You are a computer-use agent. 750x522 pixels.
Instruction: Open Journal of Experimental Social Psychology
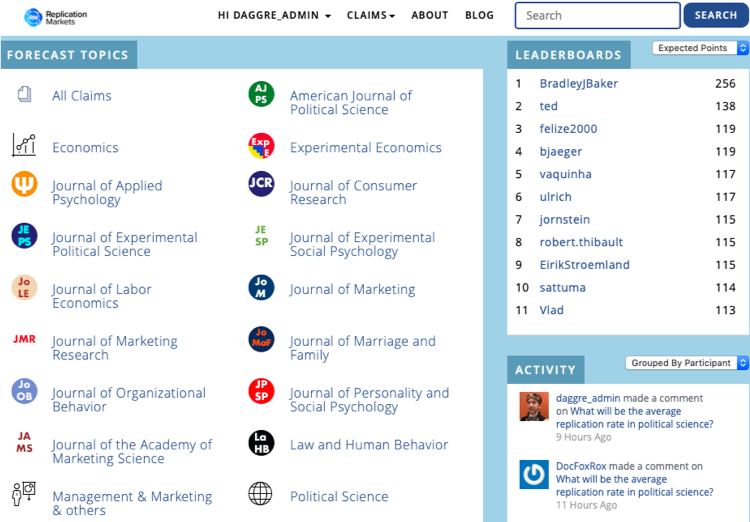[x=363, y=244]
